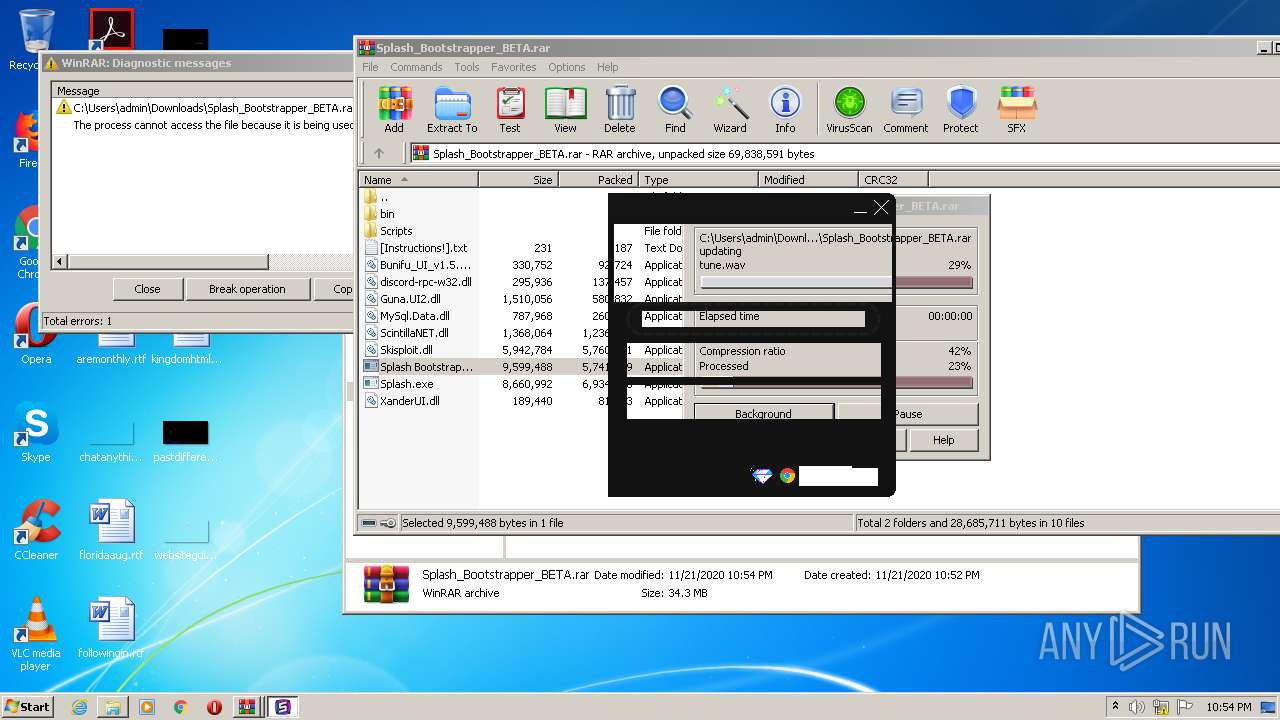This screenshot has height=720, width=1280.
Task: Click the Message column header in Diagnostic messages
Action: (203, 91)
